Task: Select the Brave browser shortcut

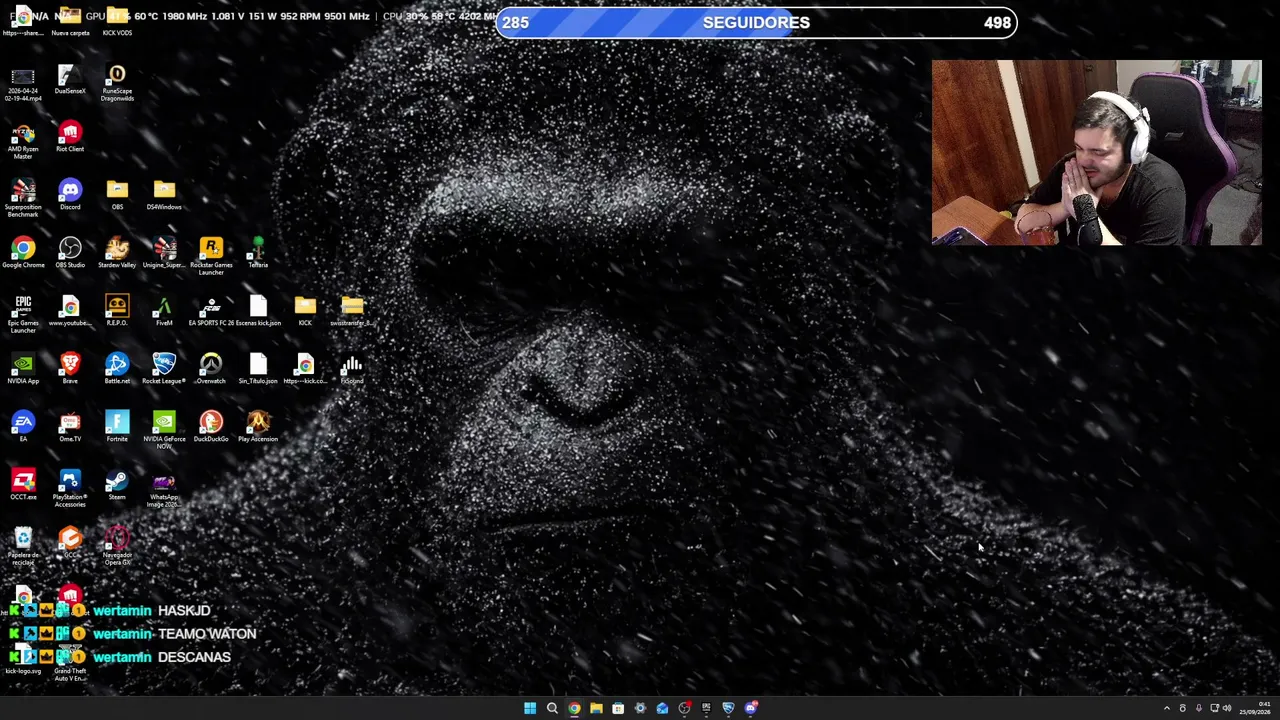Action: click(70, 368)
